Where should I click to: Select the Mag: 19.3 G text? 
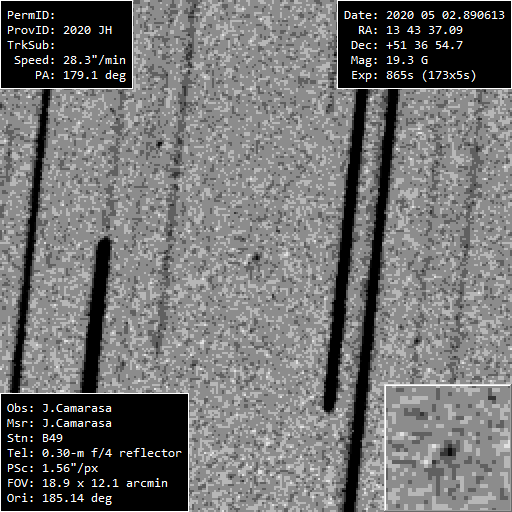[x=389, y=60]
